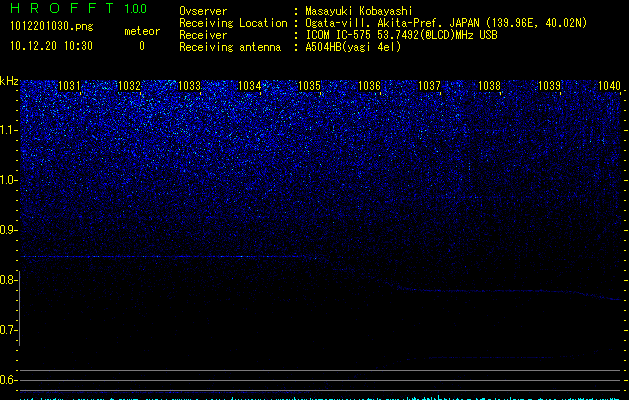Click the antenna value A504HB(yagi 4el)

point(353,47)
